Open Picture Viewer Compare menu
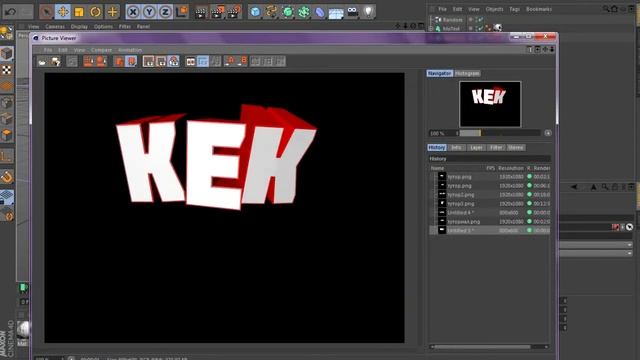Screen dimensions: 640x360 tap(101, 50)
